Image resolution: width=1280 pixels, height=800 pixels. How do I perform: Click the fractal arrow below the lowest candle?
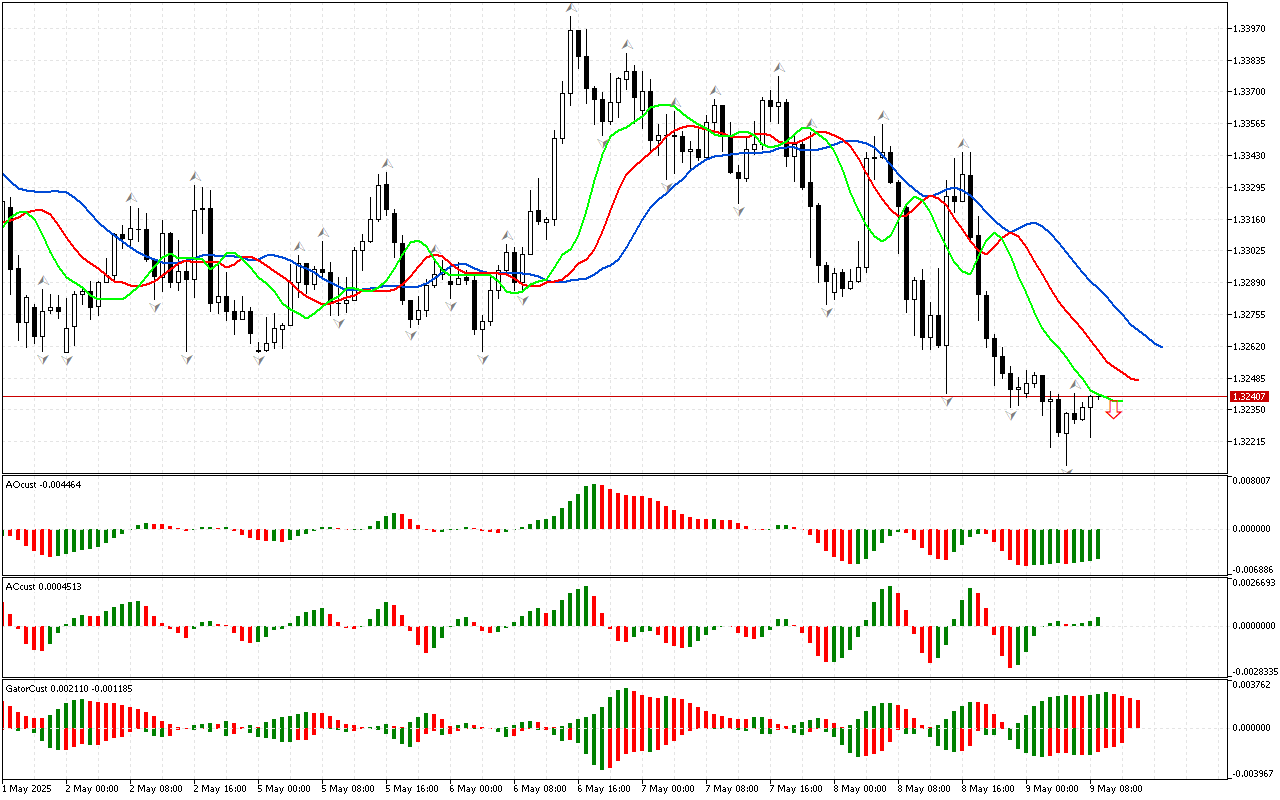[x=1067, y=469]
